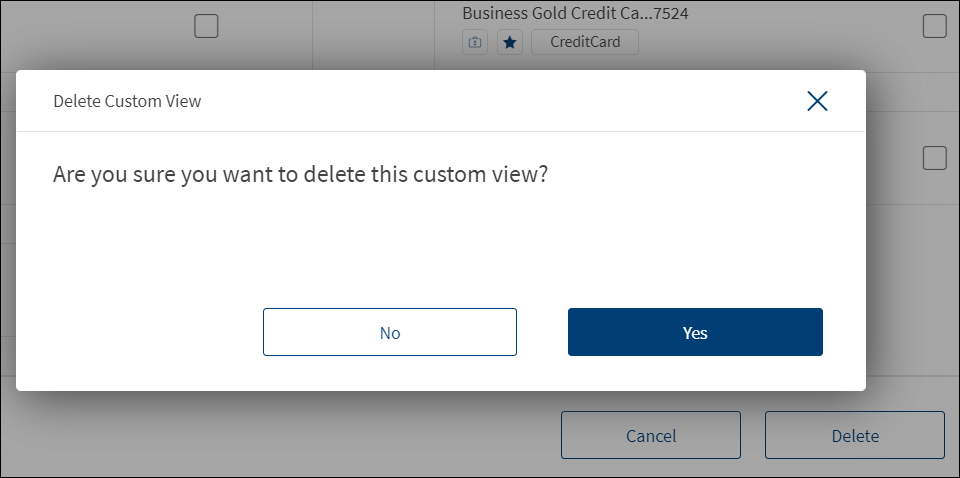This screenshot has height=478, width=960.
Task: Click the Delete Custom View title text
Action: tap(127, 101)
